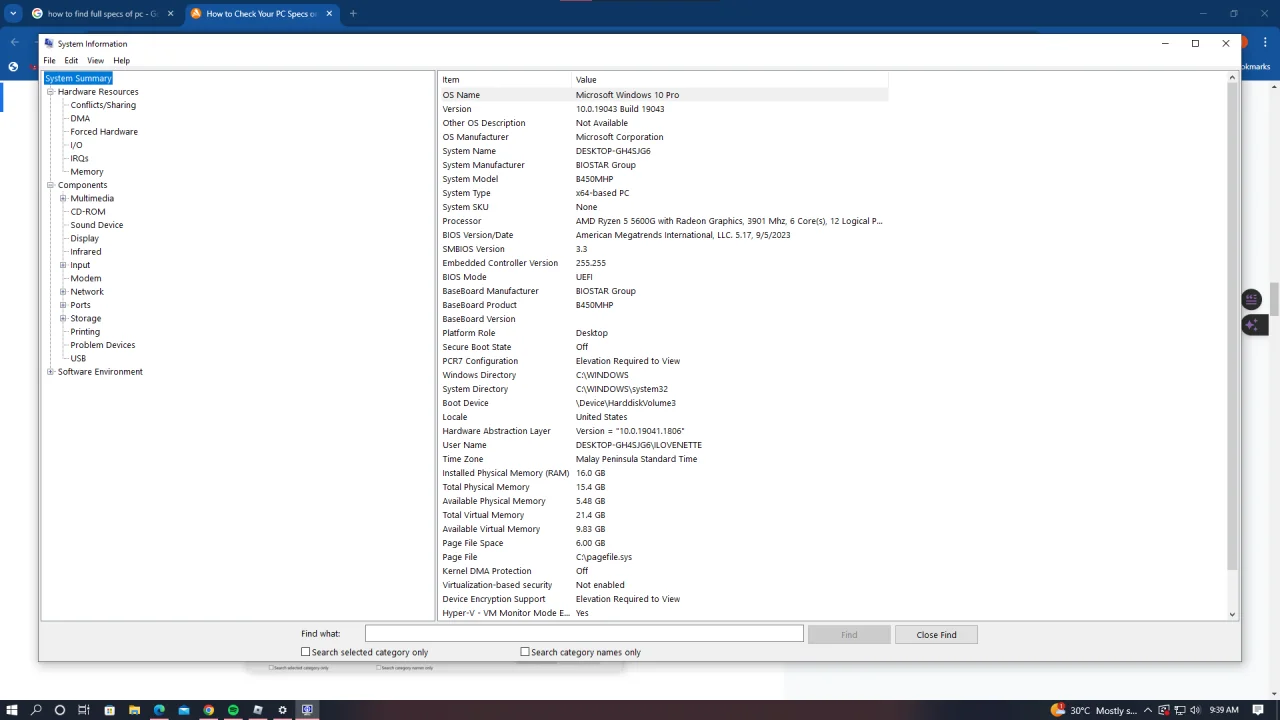This screenshot has width=1280, height=720.
Task: Switch to Google Chrome on the taskbar
Action: 208,710
